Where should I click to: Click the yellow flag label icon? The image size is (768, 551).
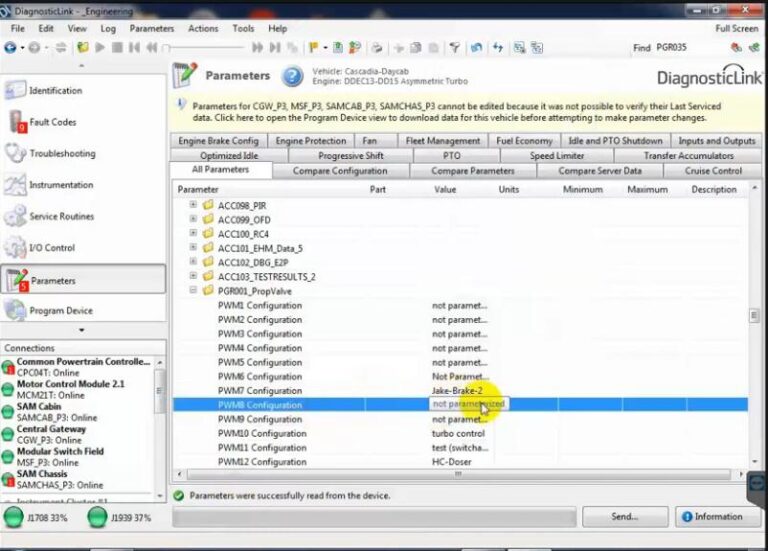pos(314,48)
